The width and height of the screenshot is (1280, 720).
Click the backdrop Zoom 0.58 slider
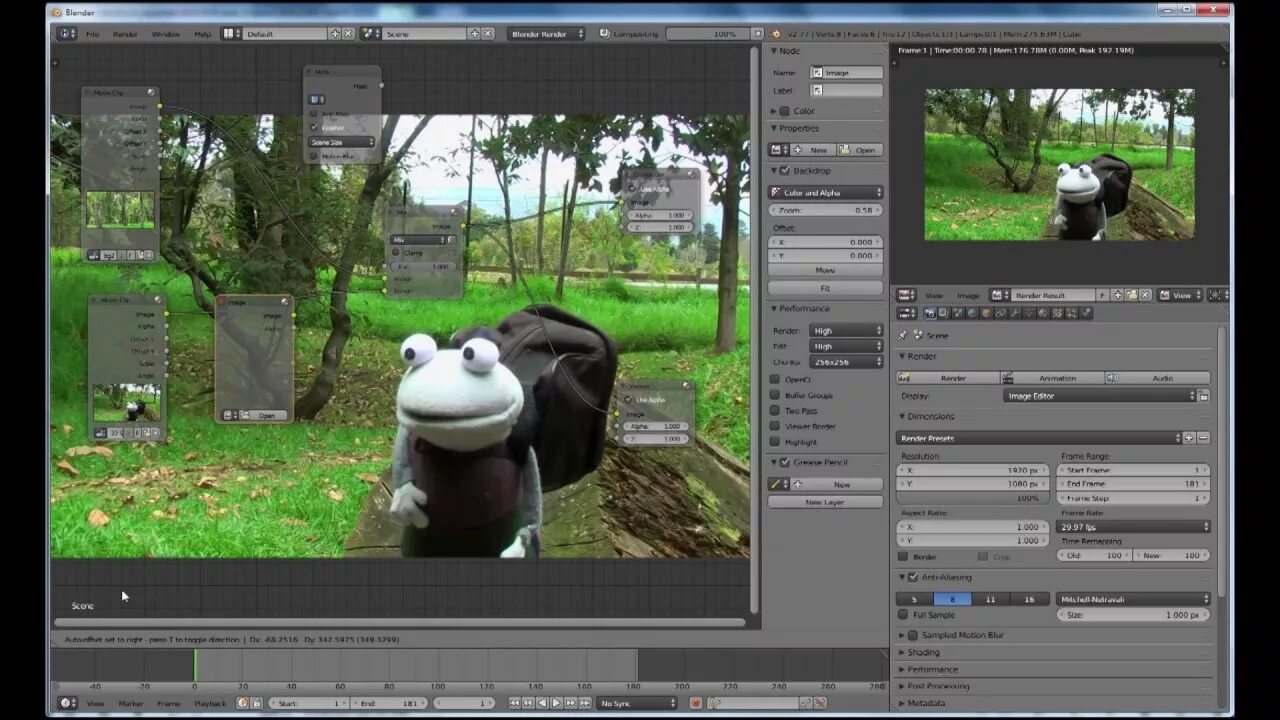coord(826,210)
